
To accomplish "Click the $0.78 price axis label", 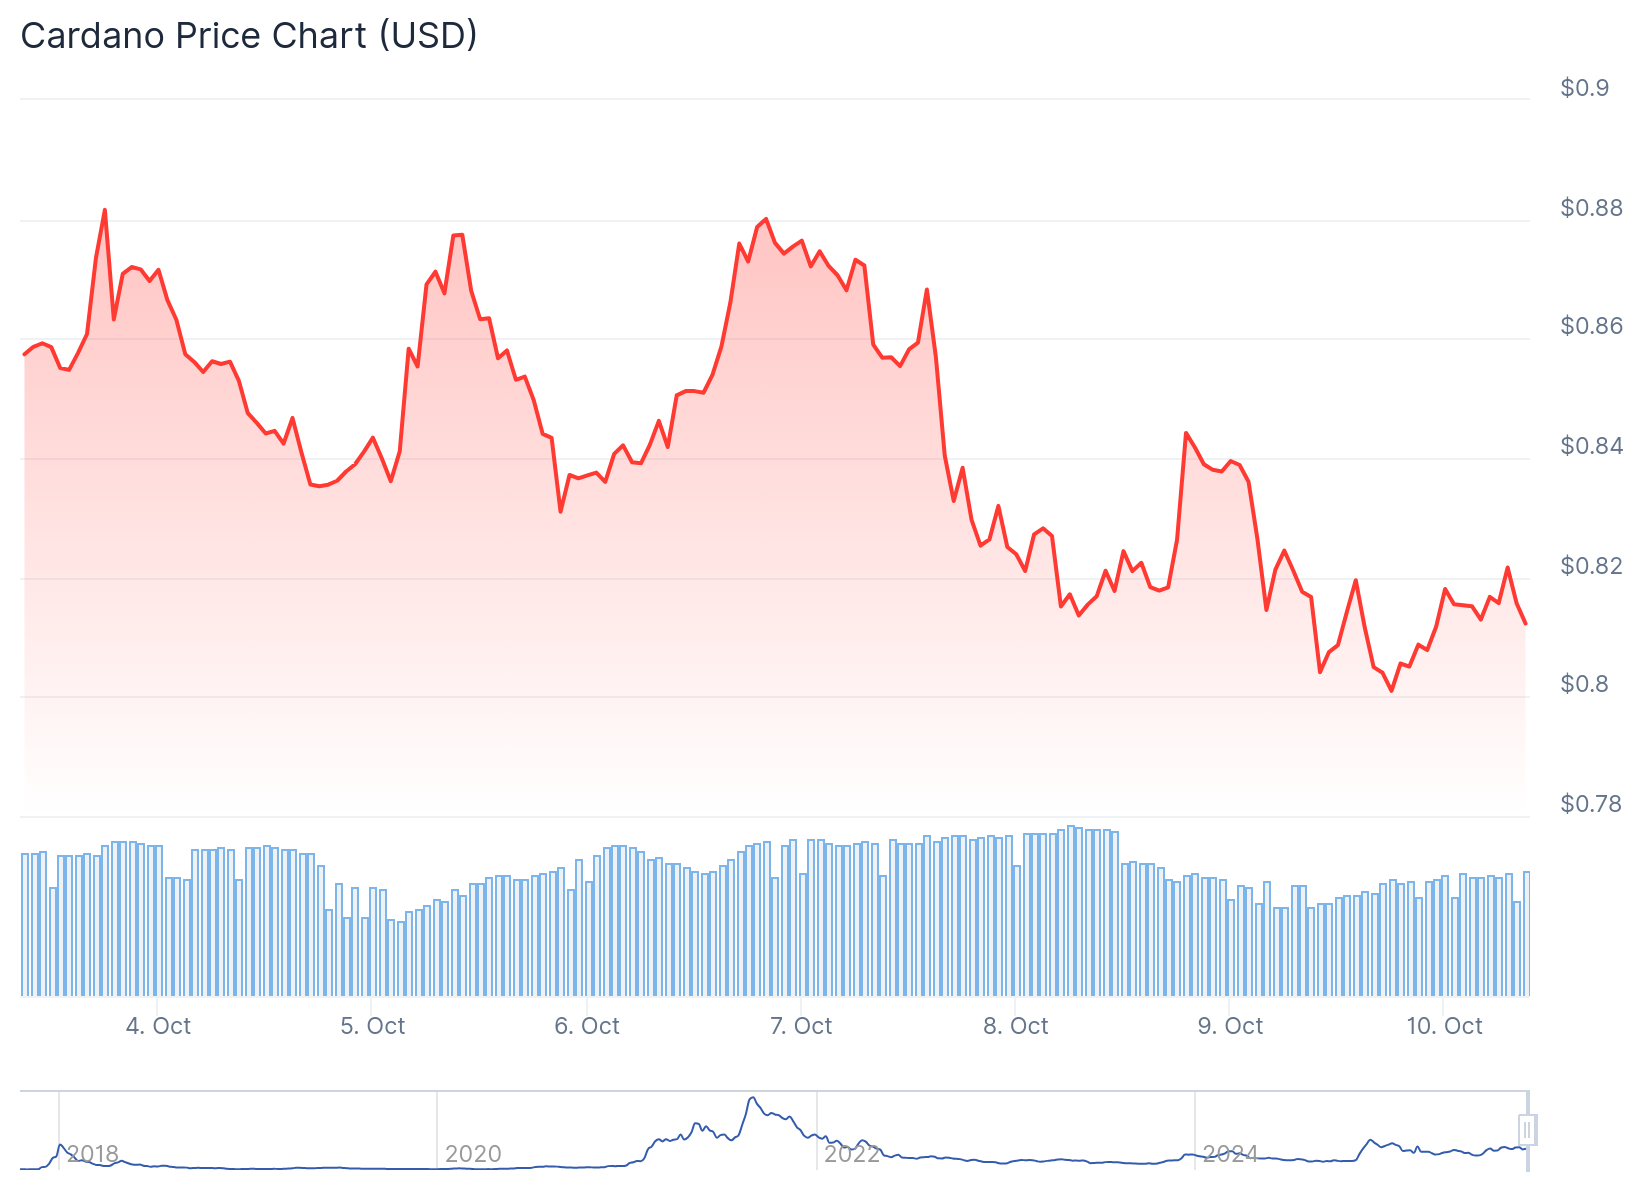I will point(1591,804).
